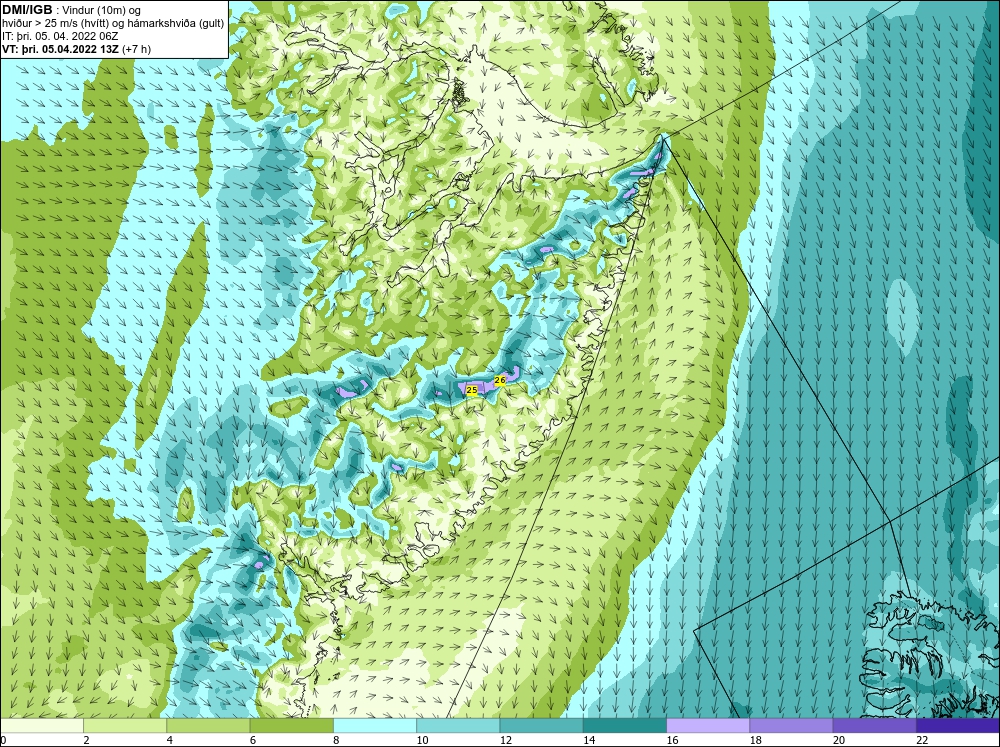
Task: Select the 16–18 m/s lavender legend swatch
Action: 708,726
